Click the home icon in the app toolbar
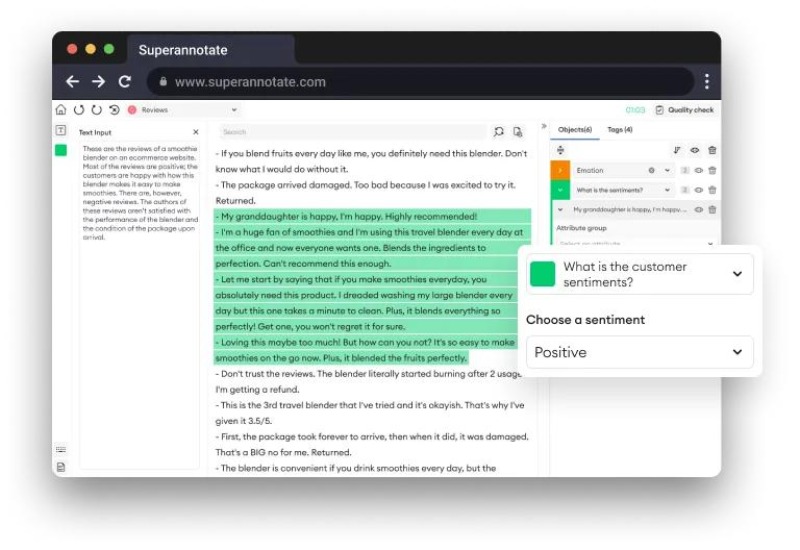The image size is (800, 550). click(61, 110)
